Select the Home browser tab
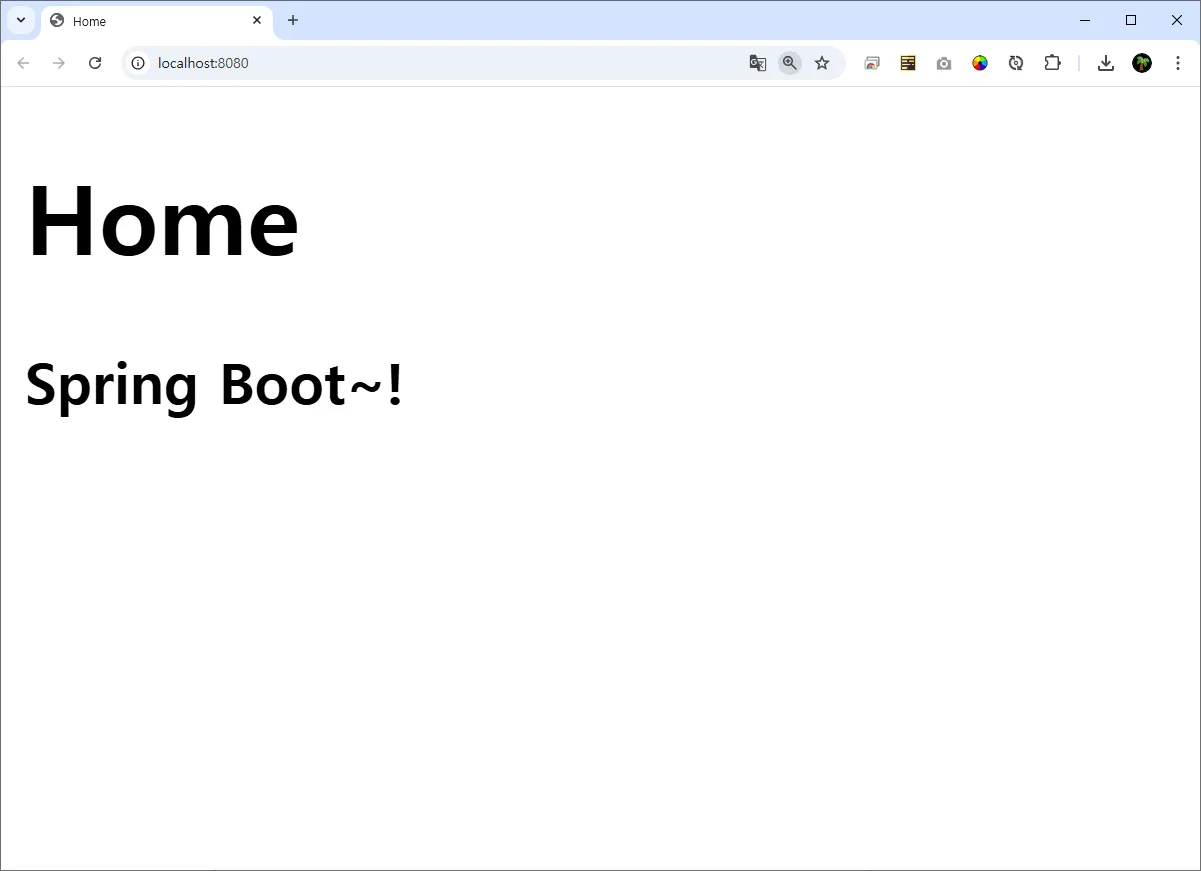This screenshot has width=1201, height=871. point(157,21)
